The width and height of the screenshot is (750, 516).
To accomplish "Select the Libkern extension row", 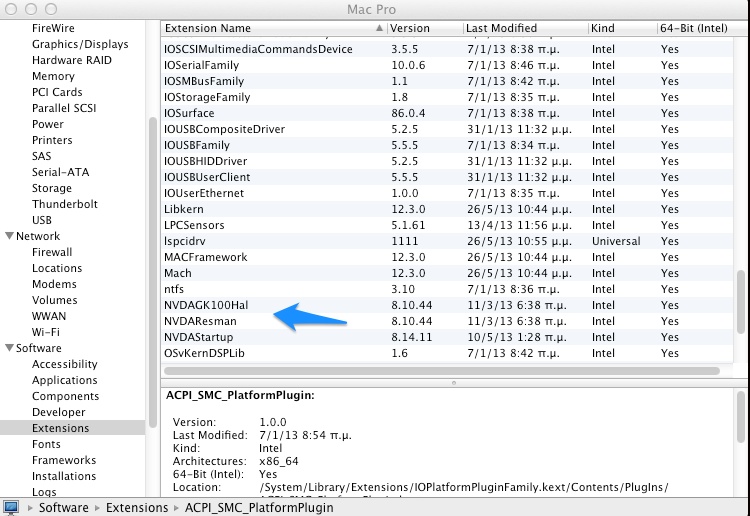I will point(447,209).
